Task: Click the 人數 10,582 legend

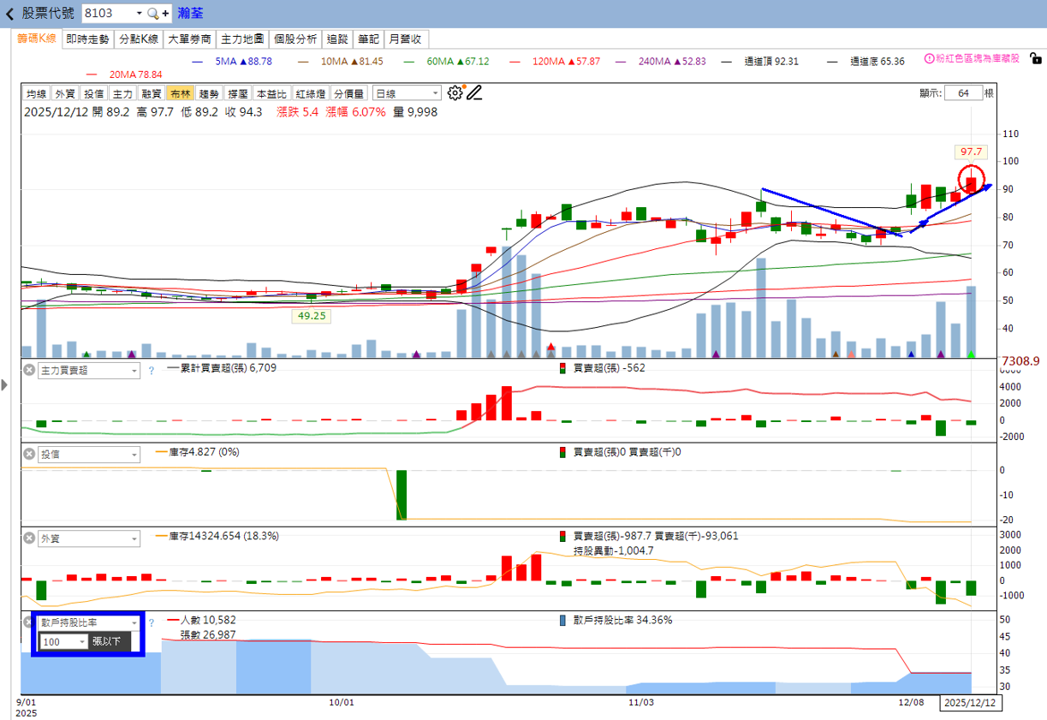Action: pyautogui.click(x=202, y=620)
